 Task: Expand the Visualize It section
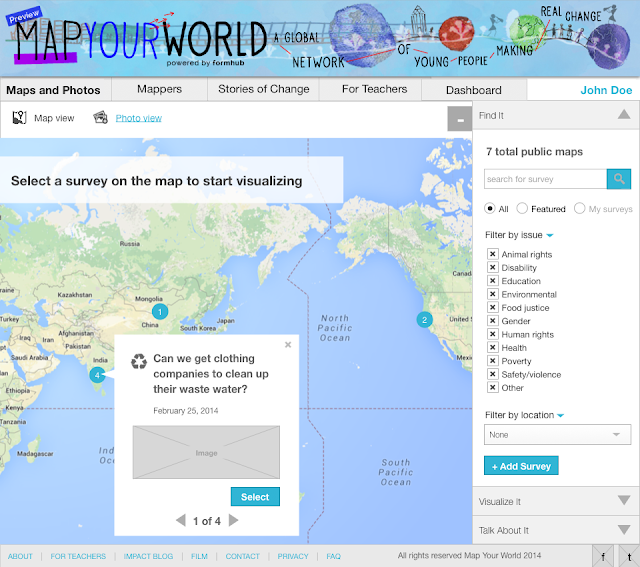click(x=624, y=500)
